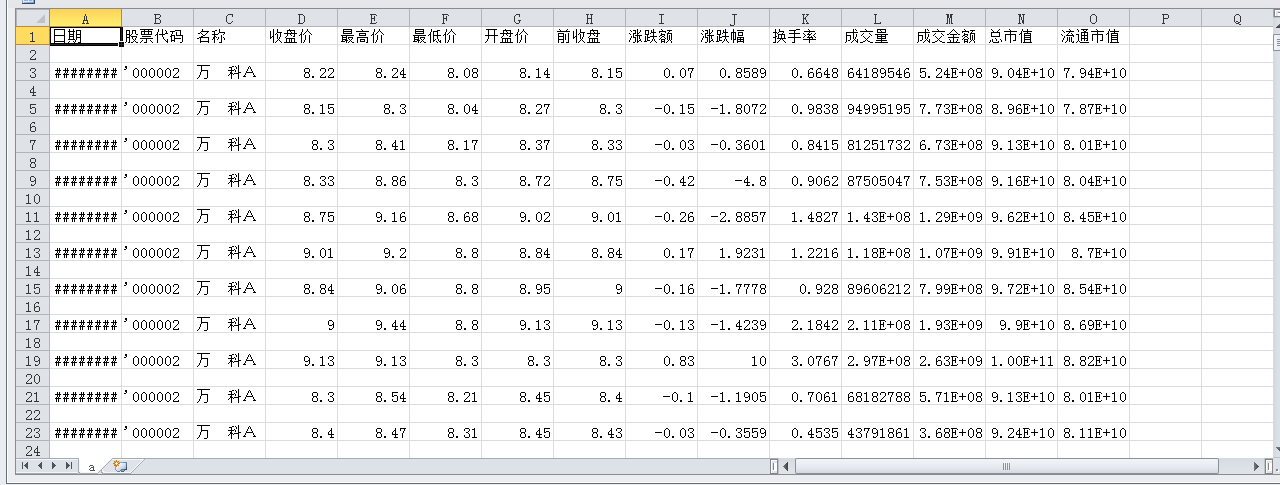1280x485 pixels.
Task: Select the 涨跌额 header cell
Action: (x=661, y=36)
